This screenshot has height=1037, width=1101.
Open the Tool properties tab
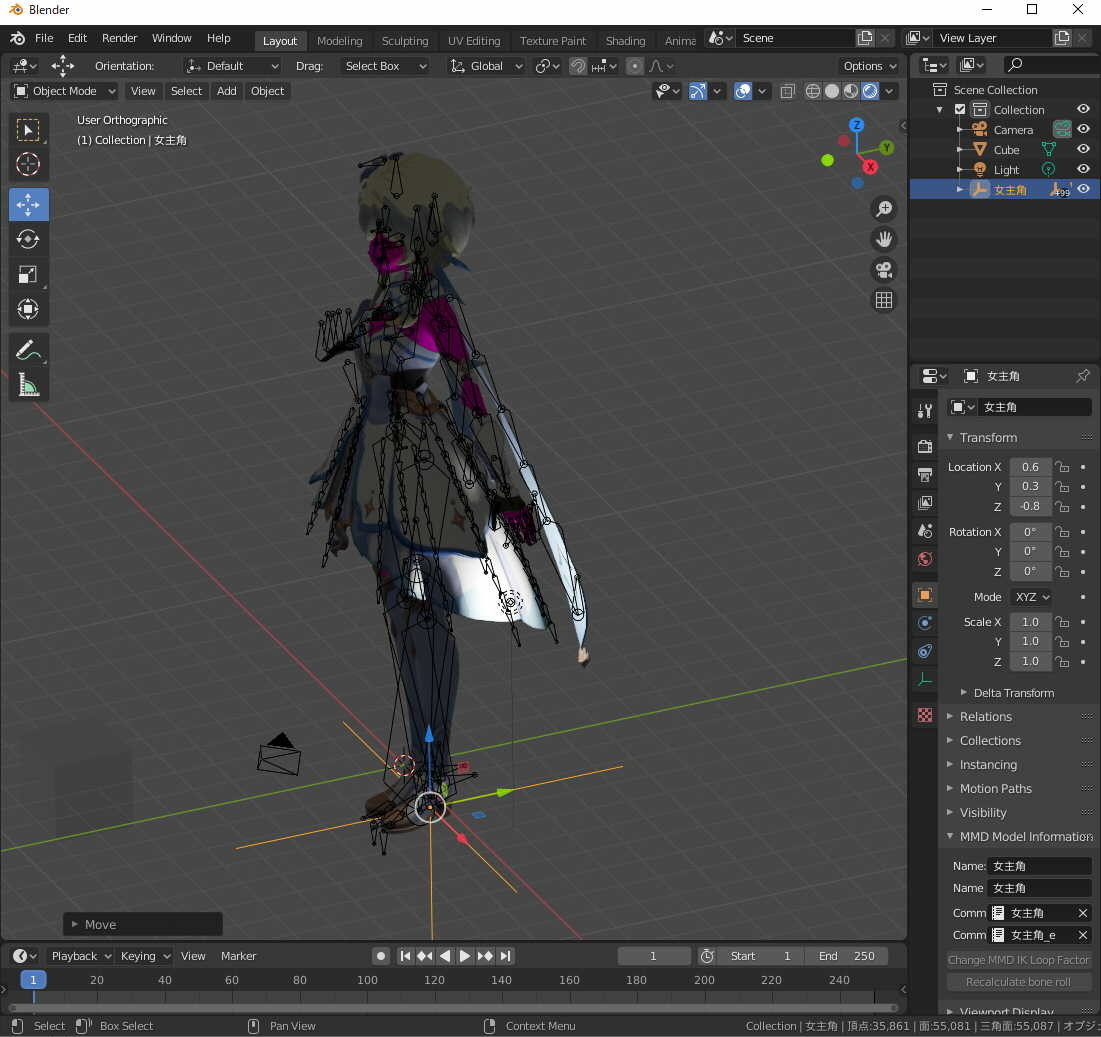point(925,411)
